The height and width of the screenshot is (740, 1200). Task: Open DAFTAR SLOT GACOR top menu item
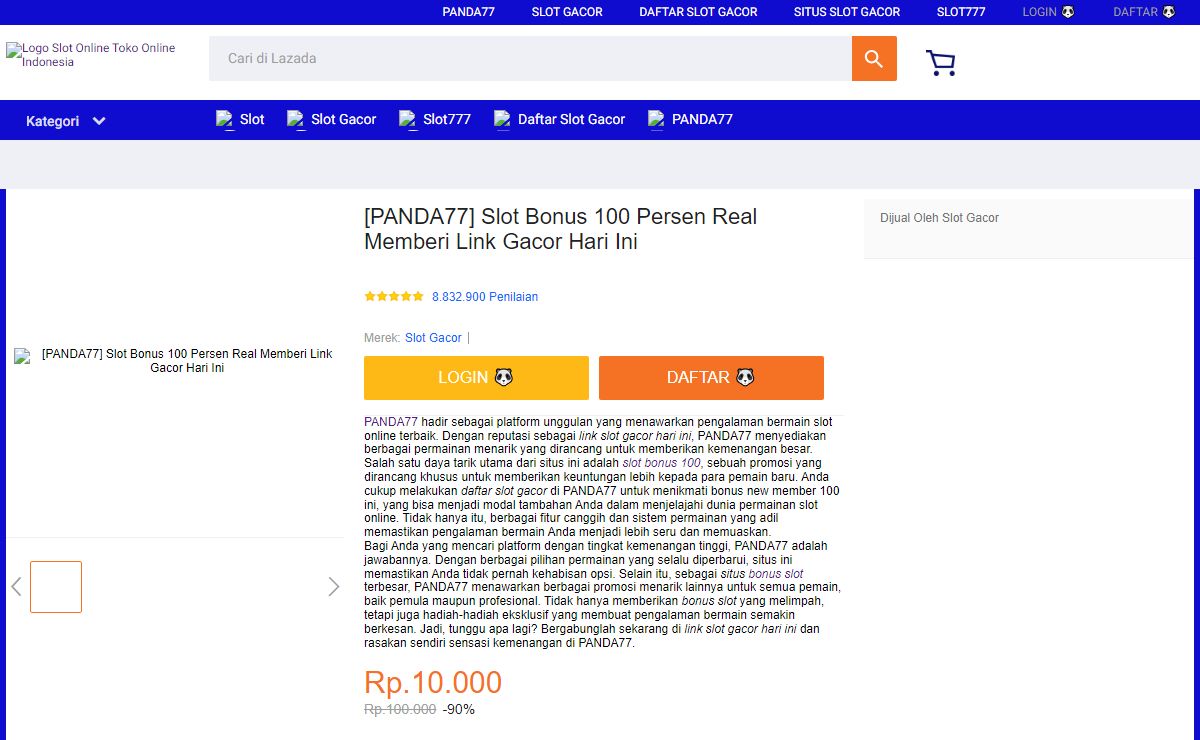[698, 12]
